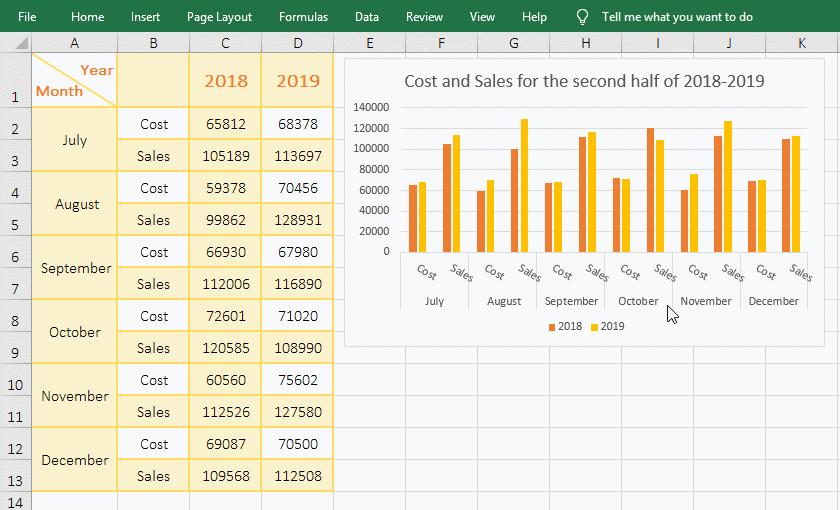Switch to the Insert ribbon tab
This screenshot has width=840, height=510.
click(145, 17)
